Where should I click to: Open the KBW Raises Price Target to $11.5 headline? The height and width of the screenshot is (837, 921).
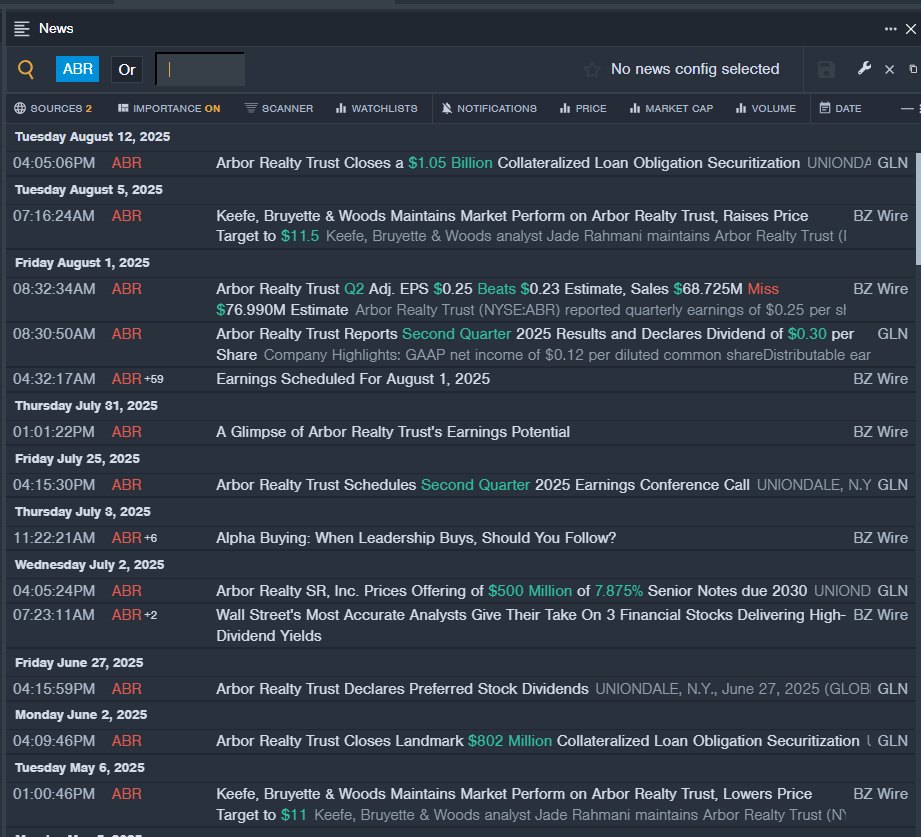click(x=512, y=226)
